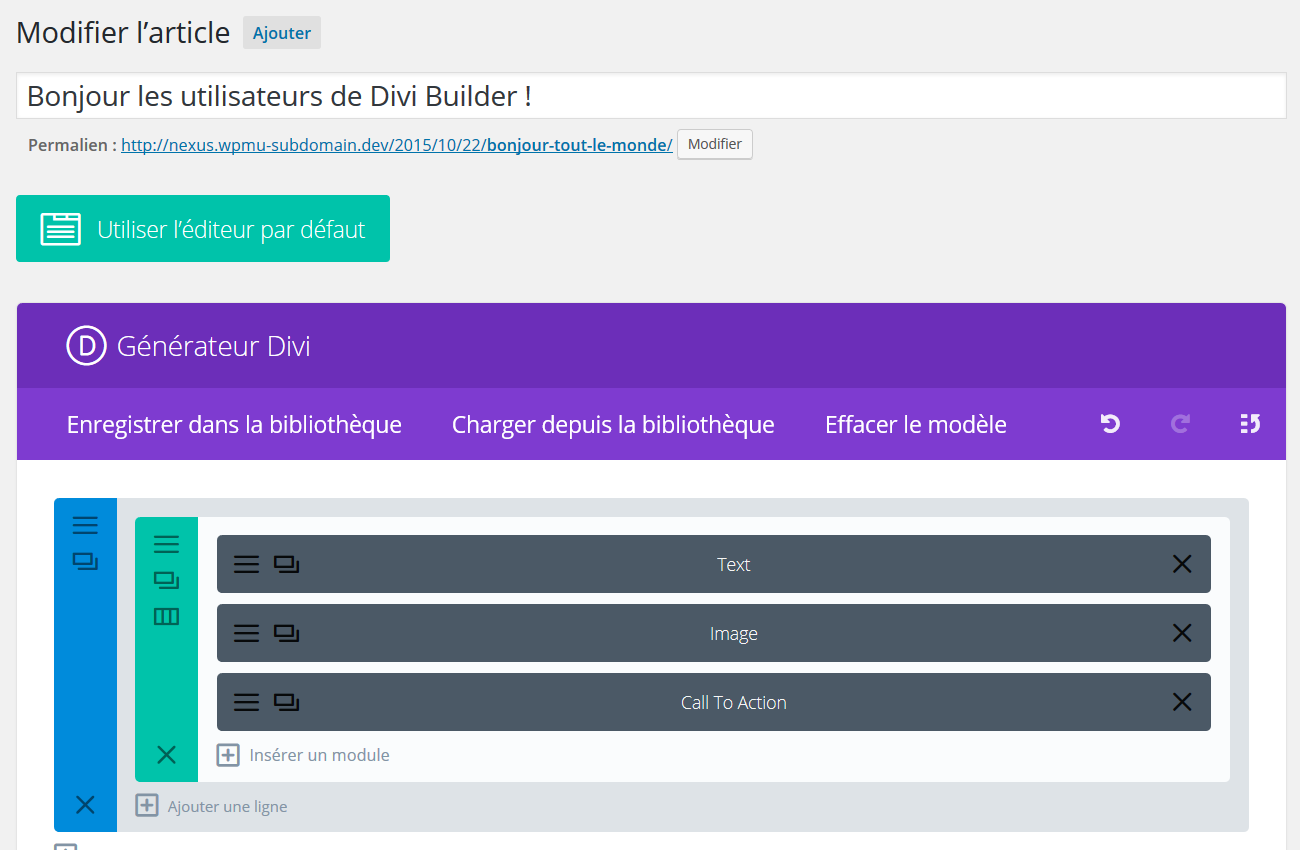Image resolution: width=1300 pixels, height=850 pixels.
Task: Click the redo arrow in Divi toolbar
Action: (1180, 424)
